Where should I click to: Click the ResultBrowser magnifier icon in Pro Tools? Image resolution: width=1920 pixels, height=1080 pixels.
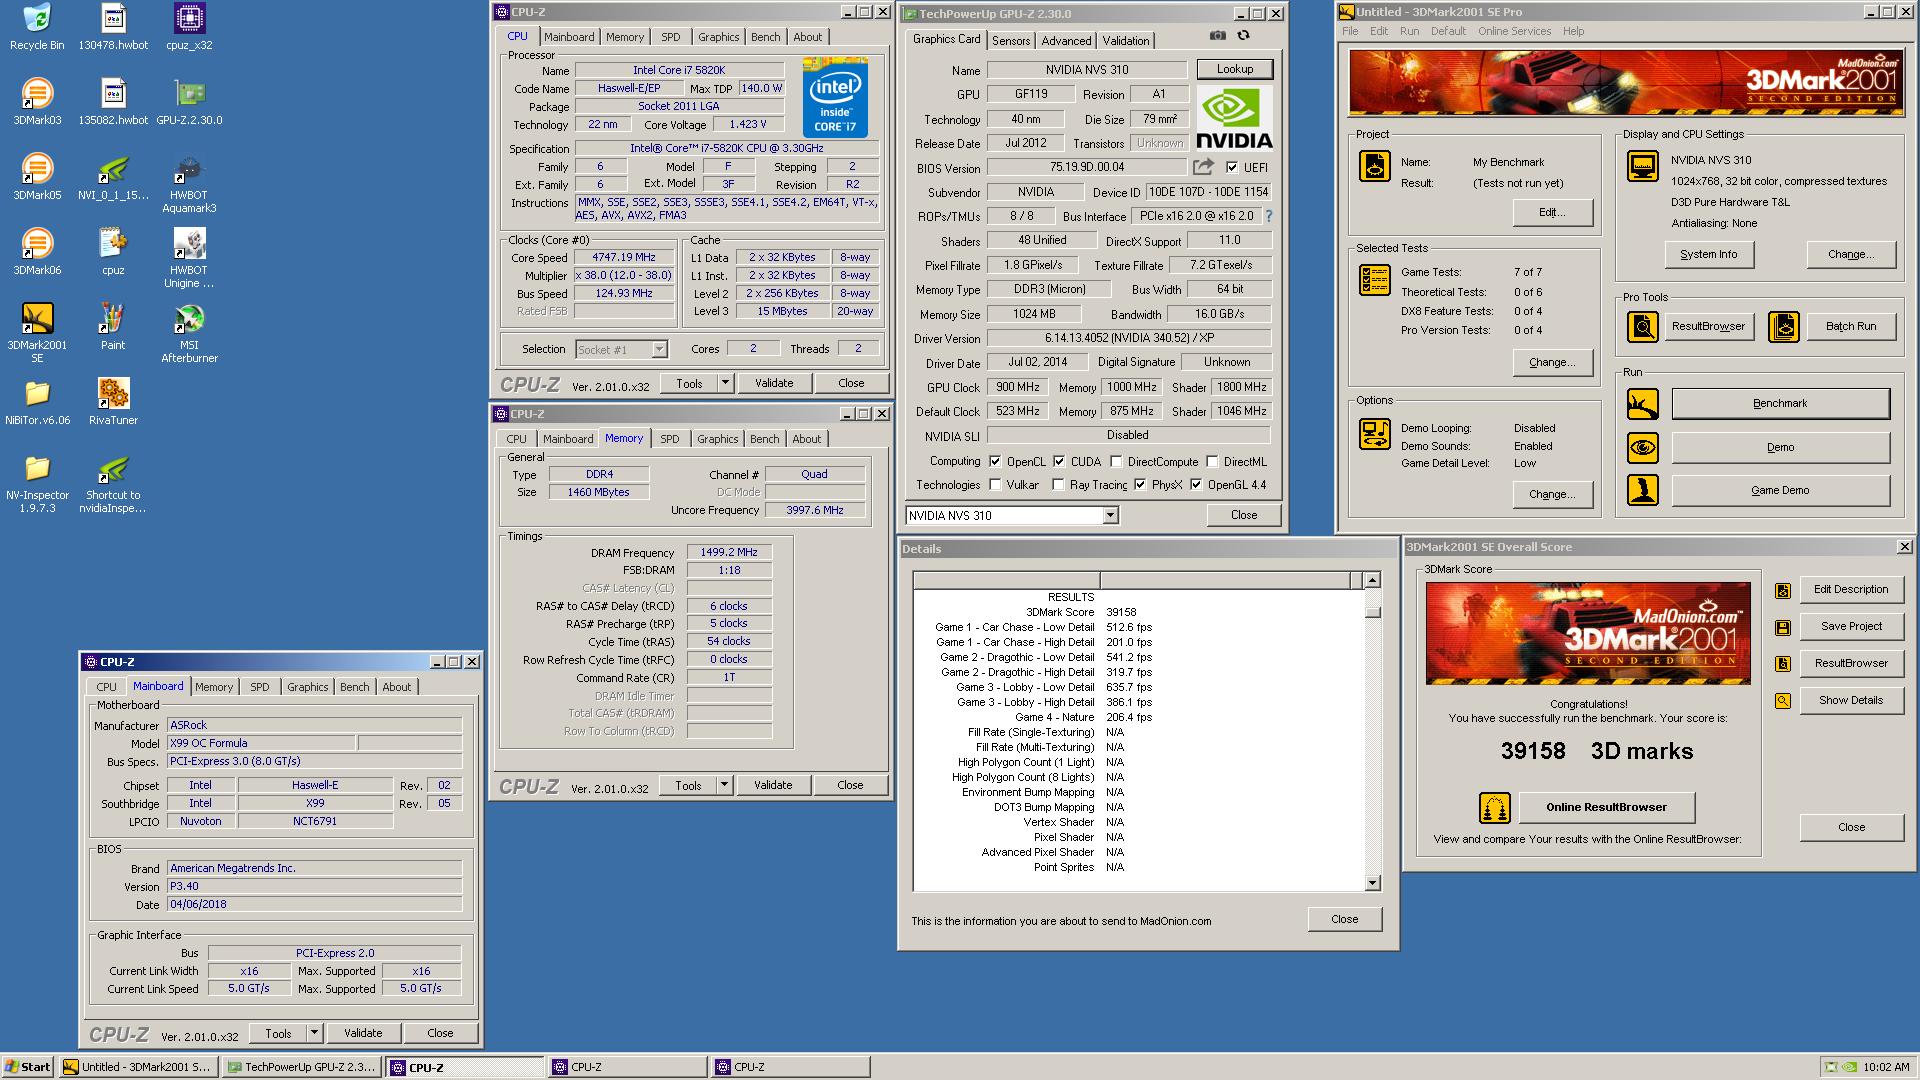click(1642, 327)
